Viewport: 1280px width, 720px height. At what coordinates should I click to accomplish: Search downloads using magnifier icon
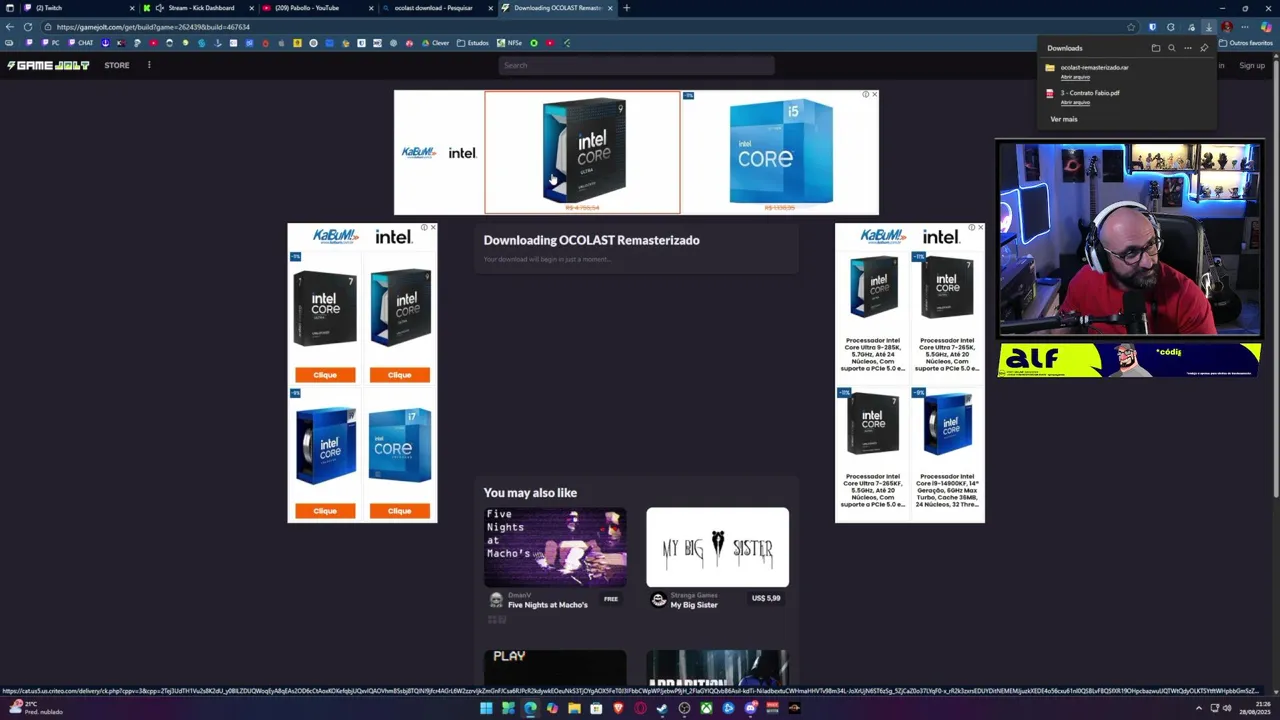click(x=1172, y=48)
